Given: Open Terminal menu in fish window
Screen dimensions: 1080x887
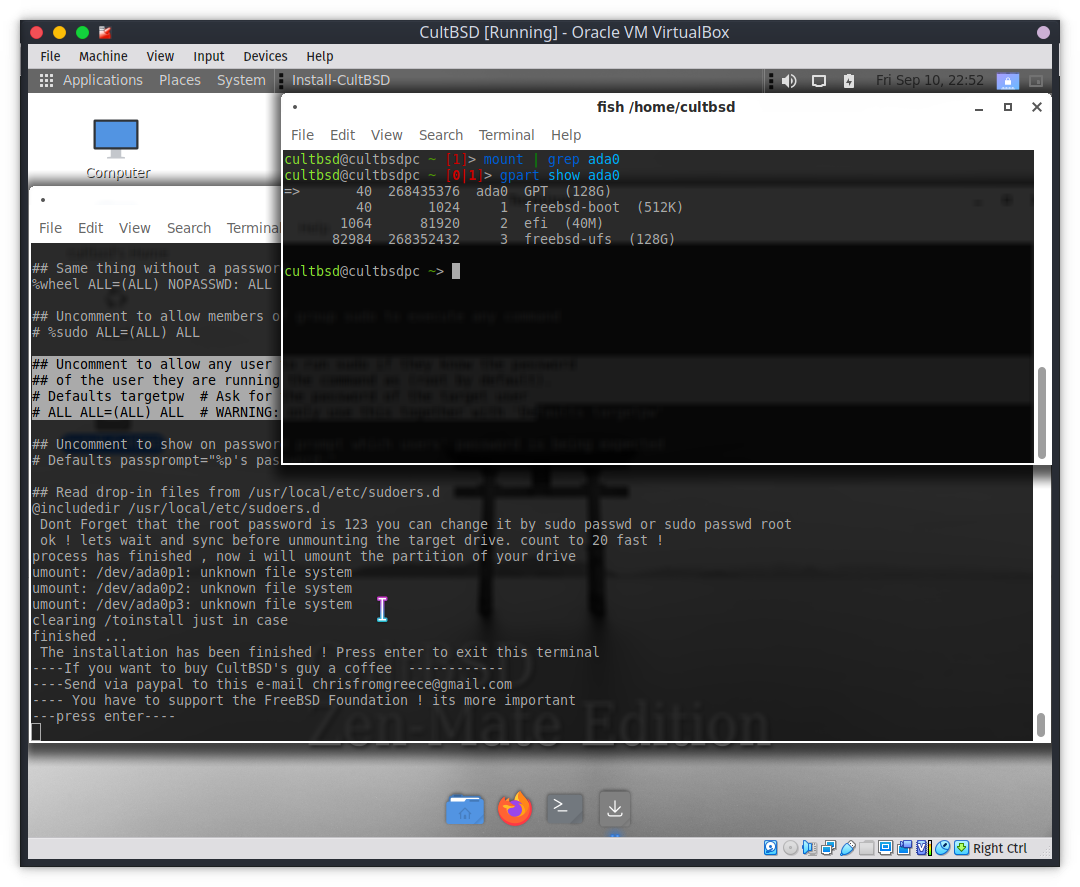Looking at the screenshot, I should click(x=506, y=135).
